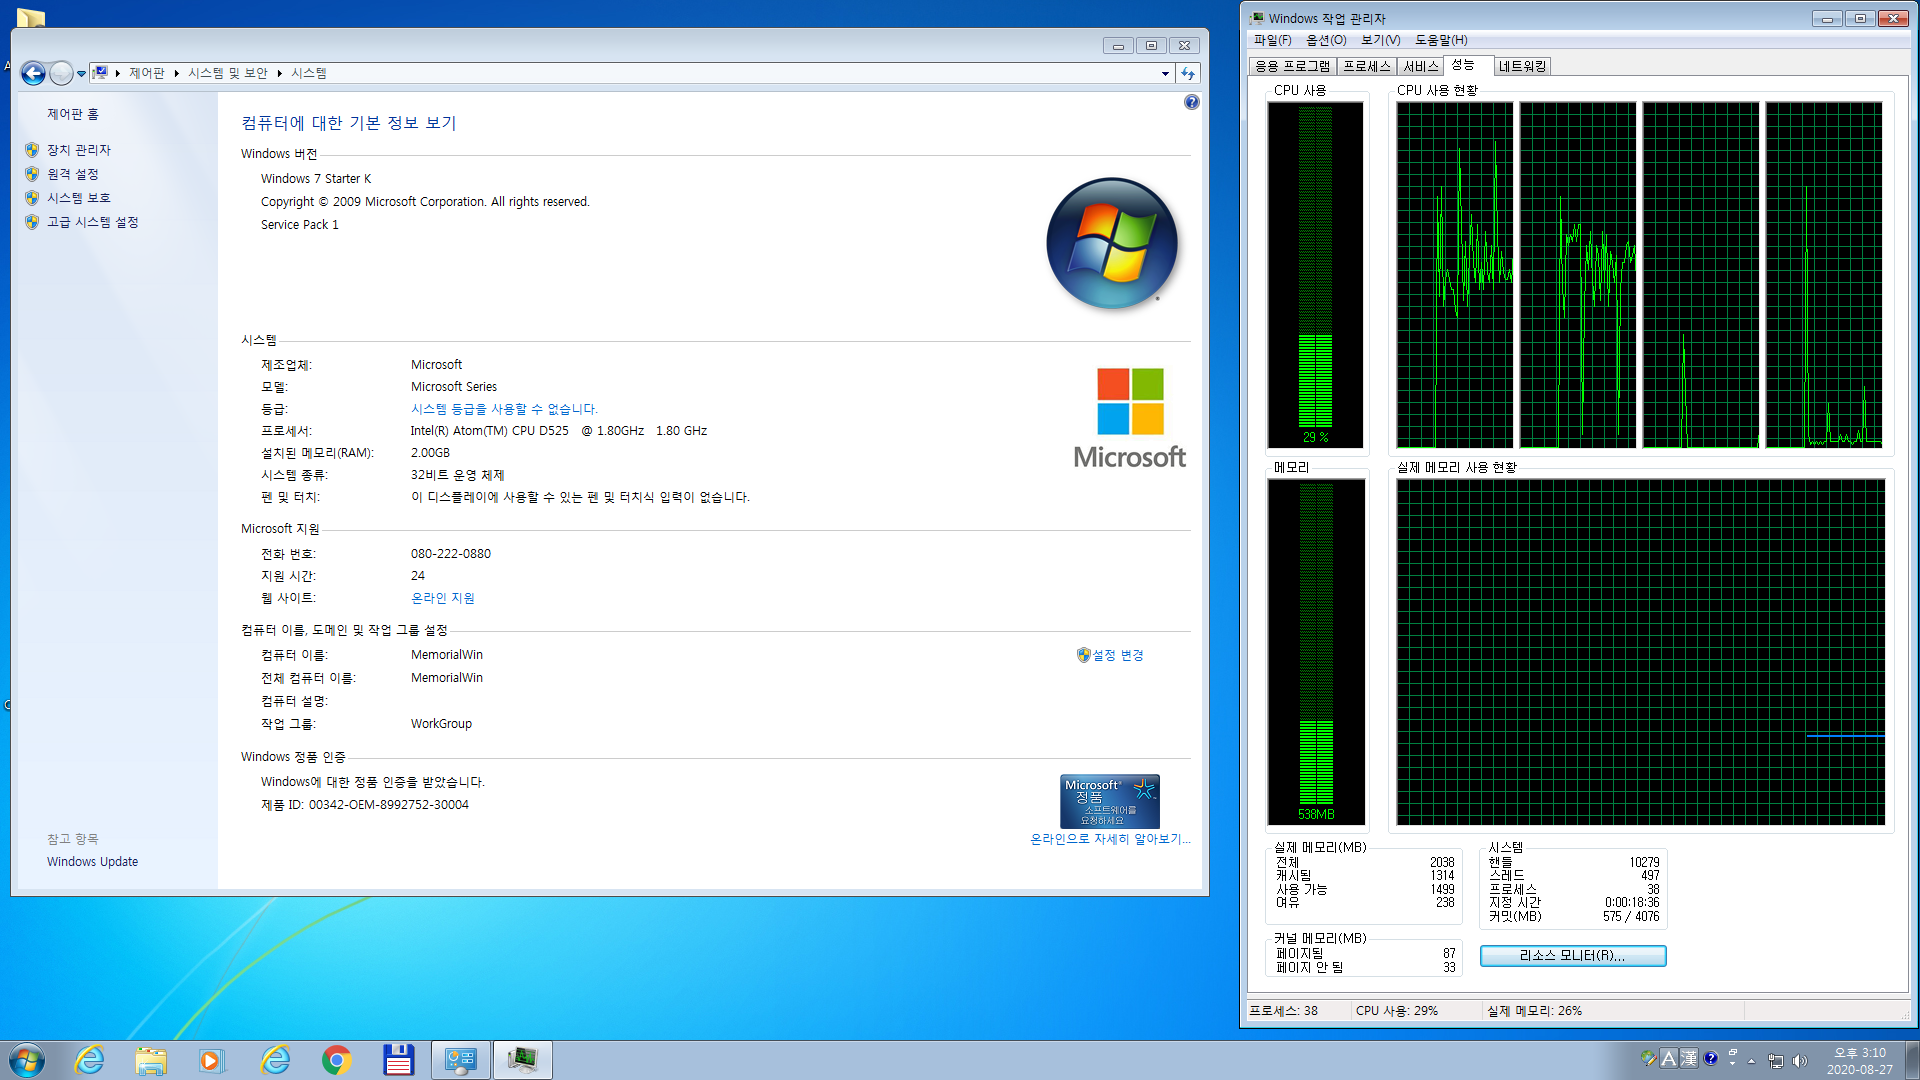This screenshot has height=1080, width=1920.
Task: Click the language bar restore icon
Action: pyautogui.click(x=1733, y=1053)
